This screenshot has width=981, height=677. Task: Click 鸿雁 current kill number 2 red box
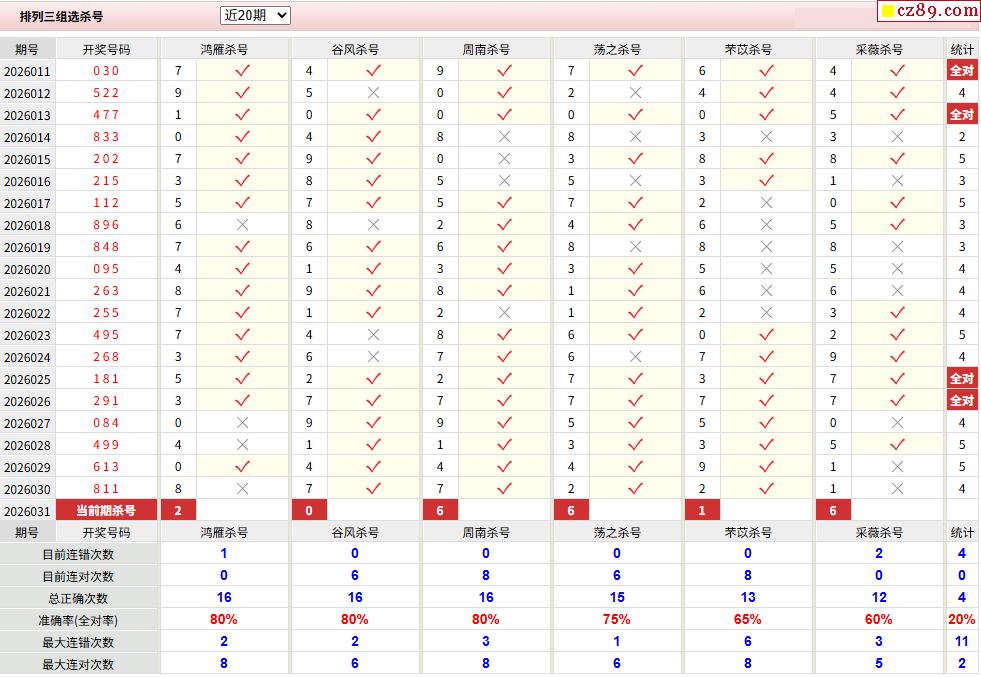(x=178, y=511)
